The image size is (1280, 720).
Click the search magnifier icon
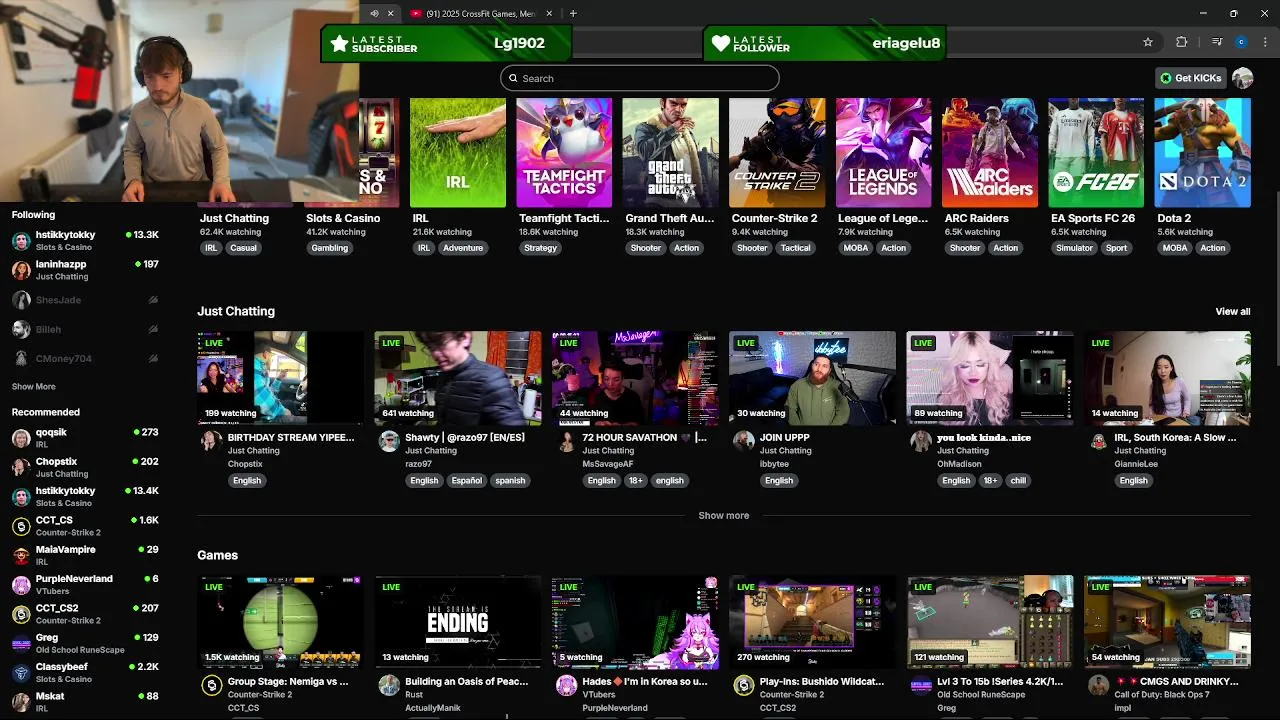tap(513, 78)
